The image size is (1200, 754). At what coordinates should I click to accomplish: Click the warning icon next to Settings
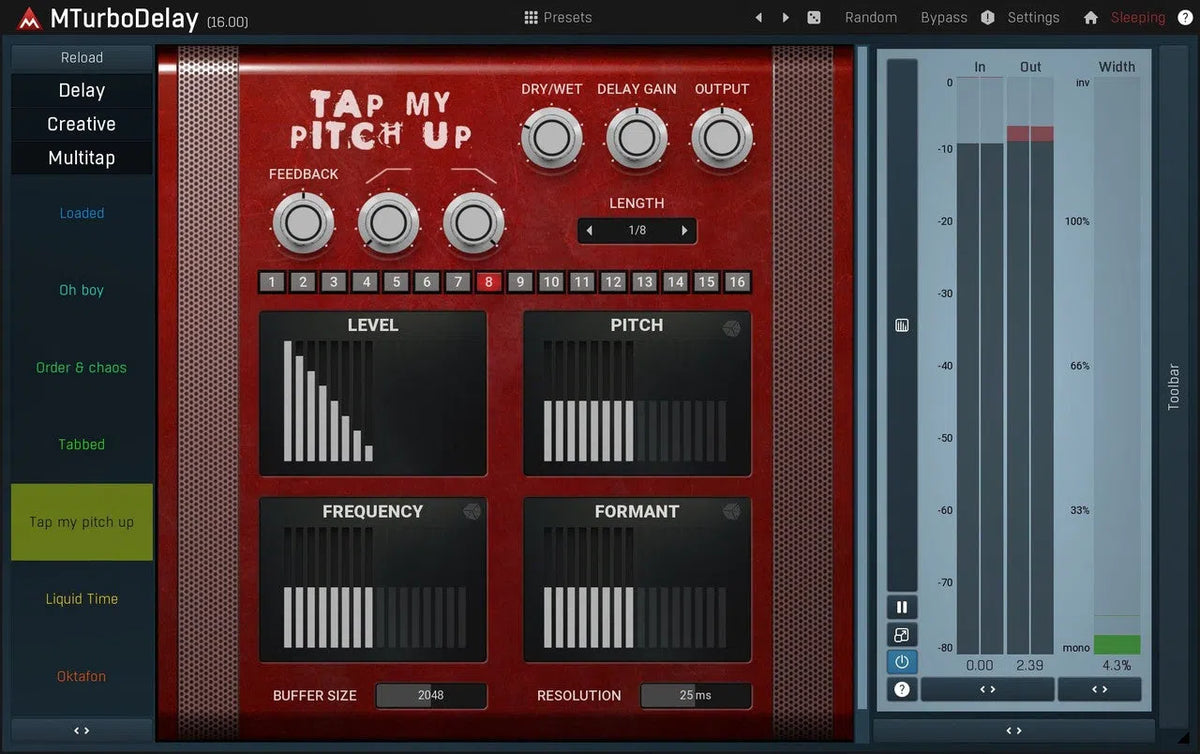[x=986, y=17]
